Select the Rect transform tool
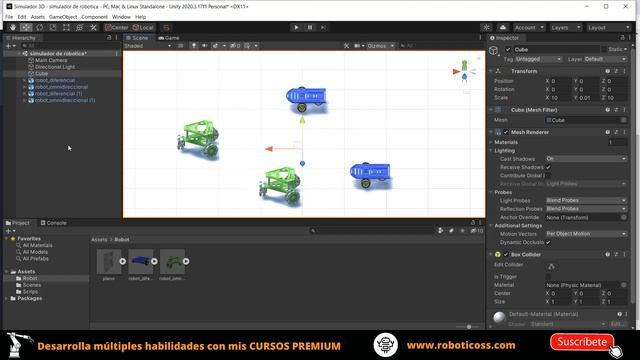 point(66,27)
